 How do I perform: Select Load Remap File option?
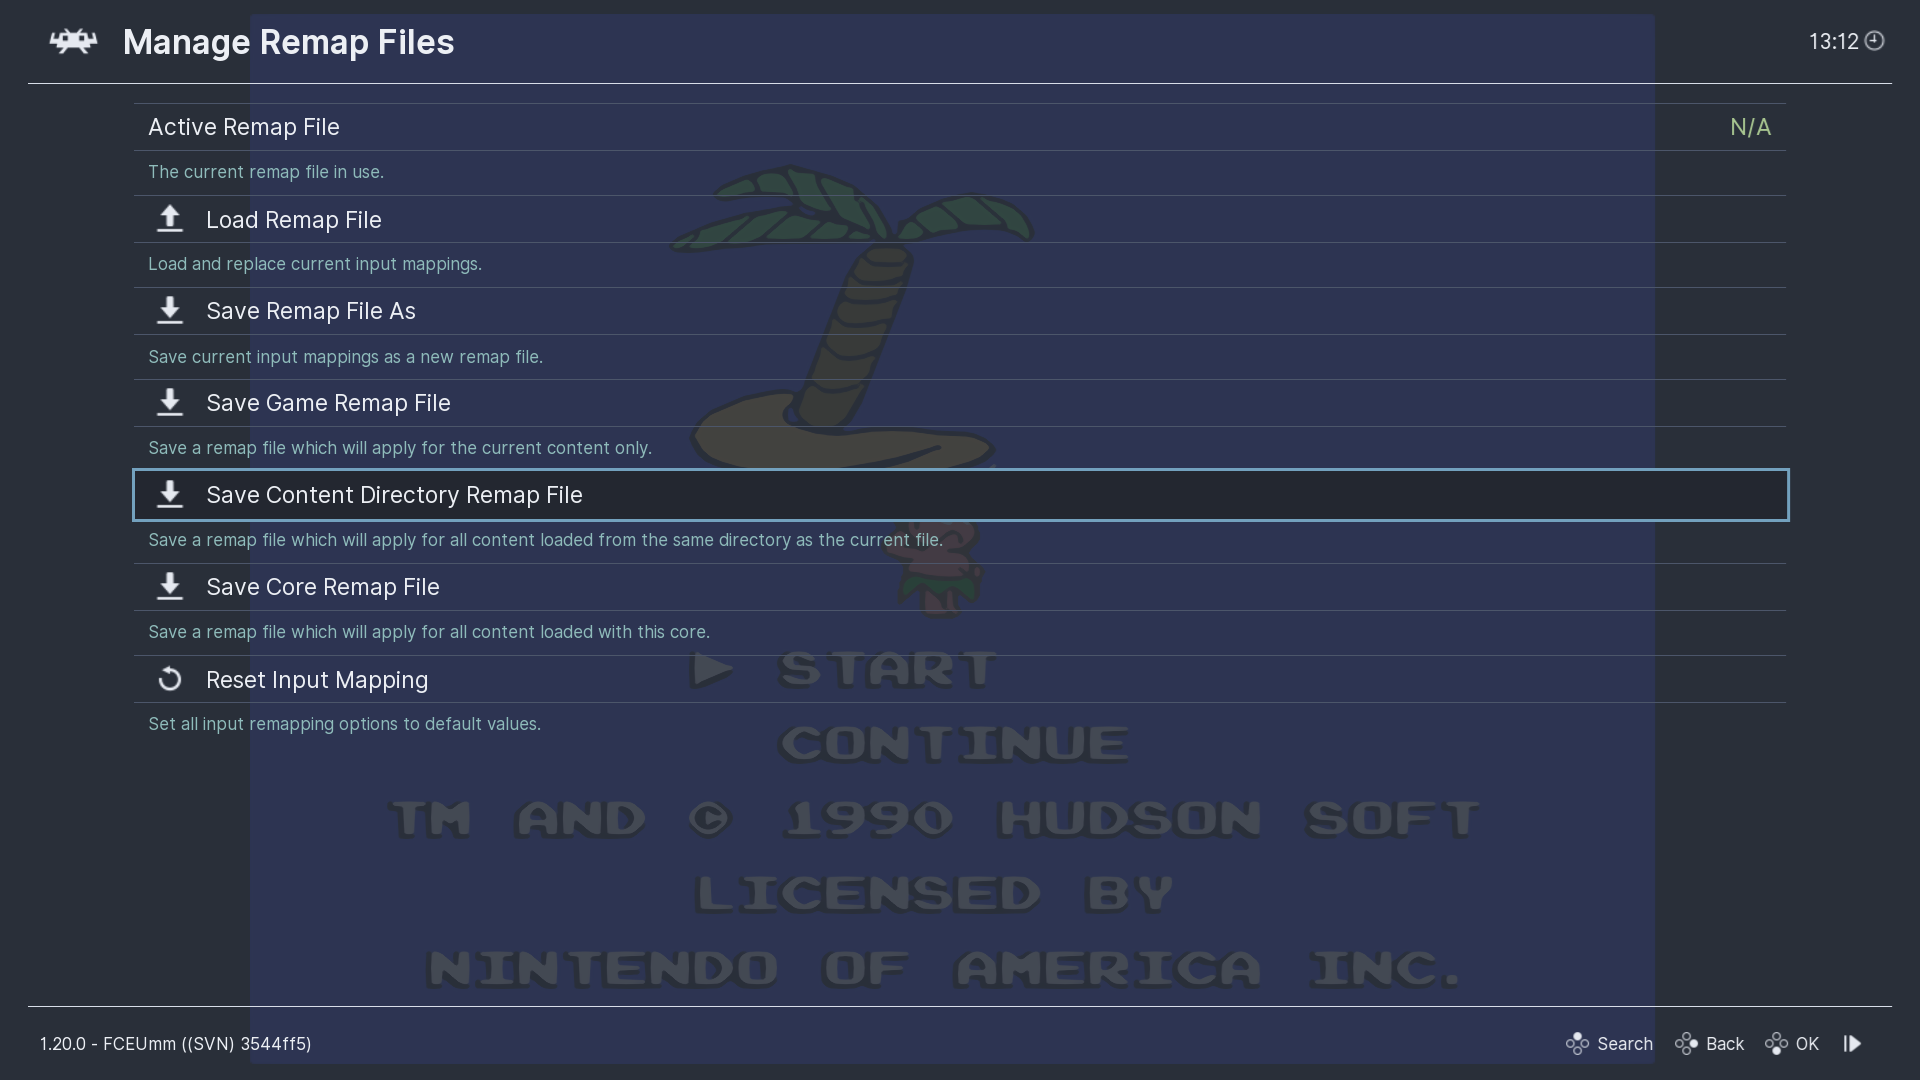coord(293,220)
